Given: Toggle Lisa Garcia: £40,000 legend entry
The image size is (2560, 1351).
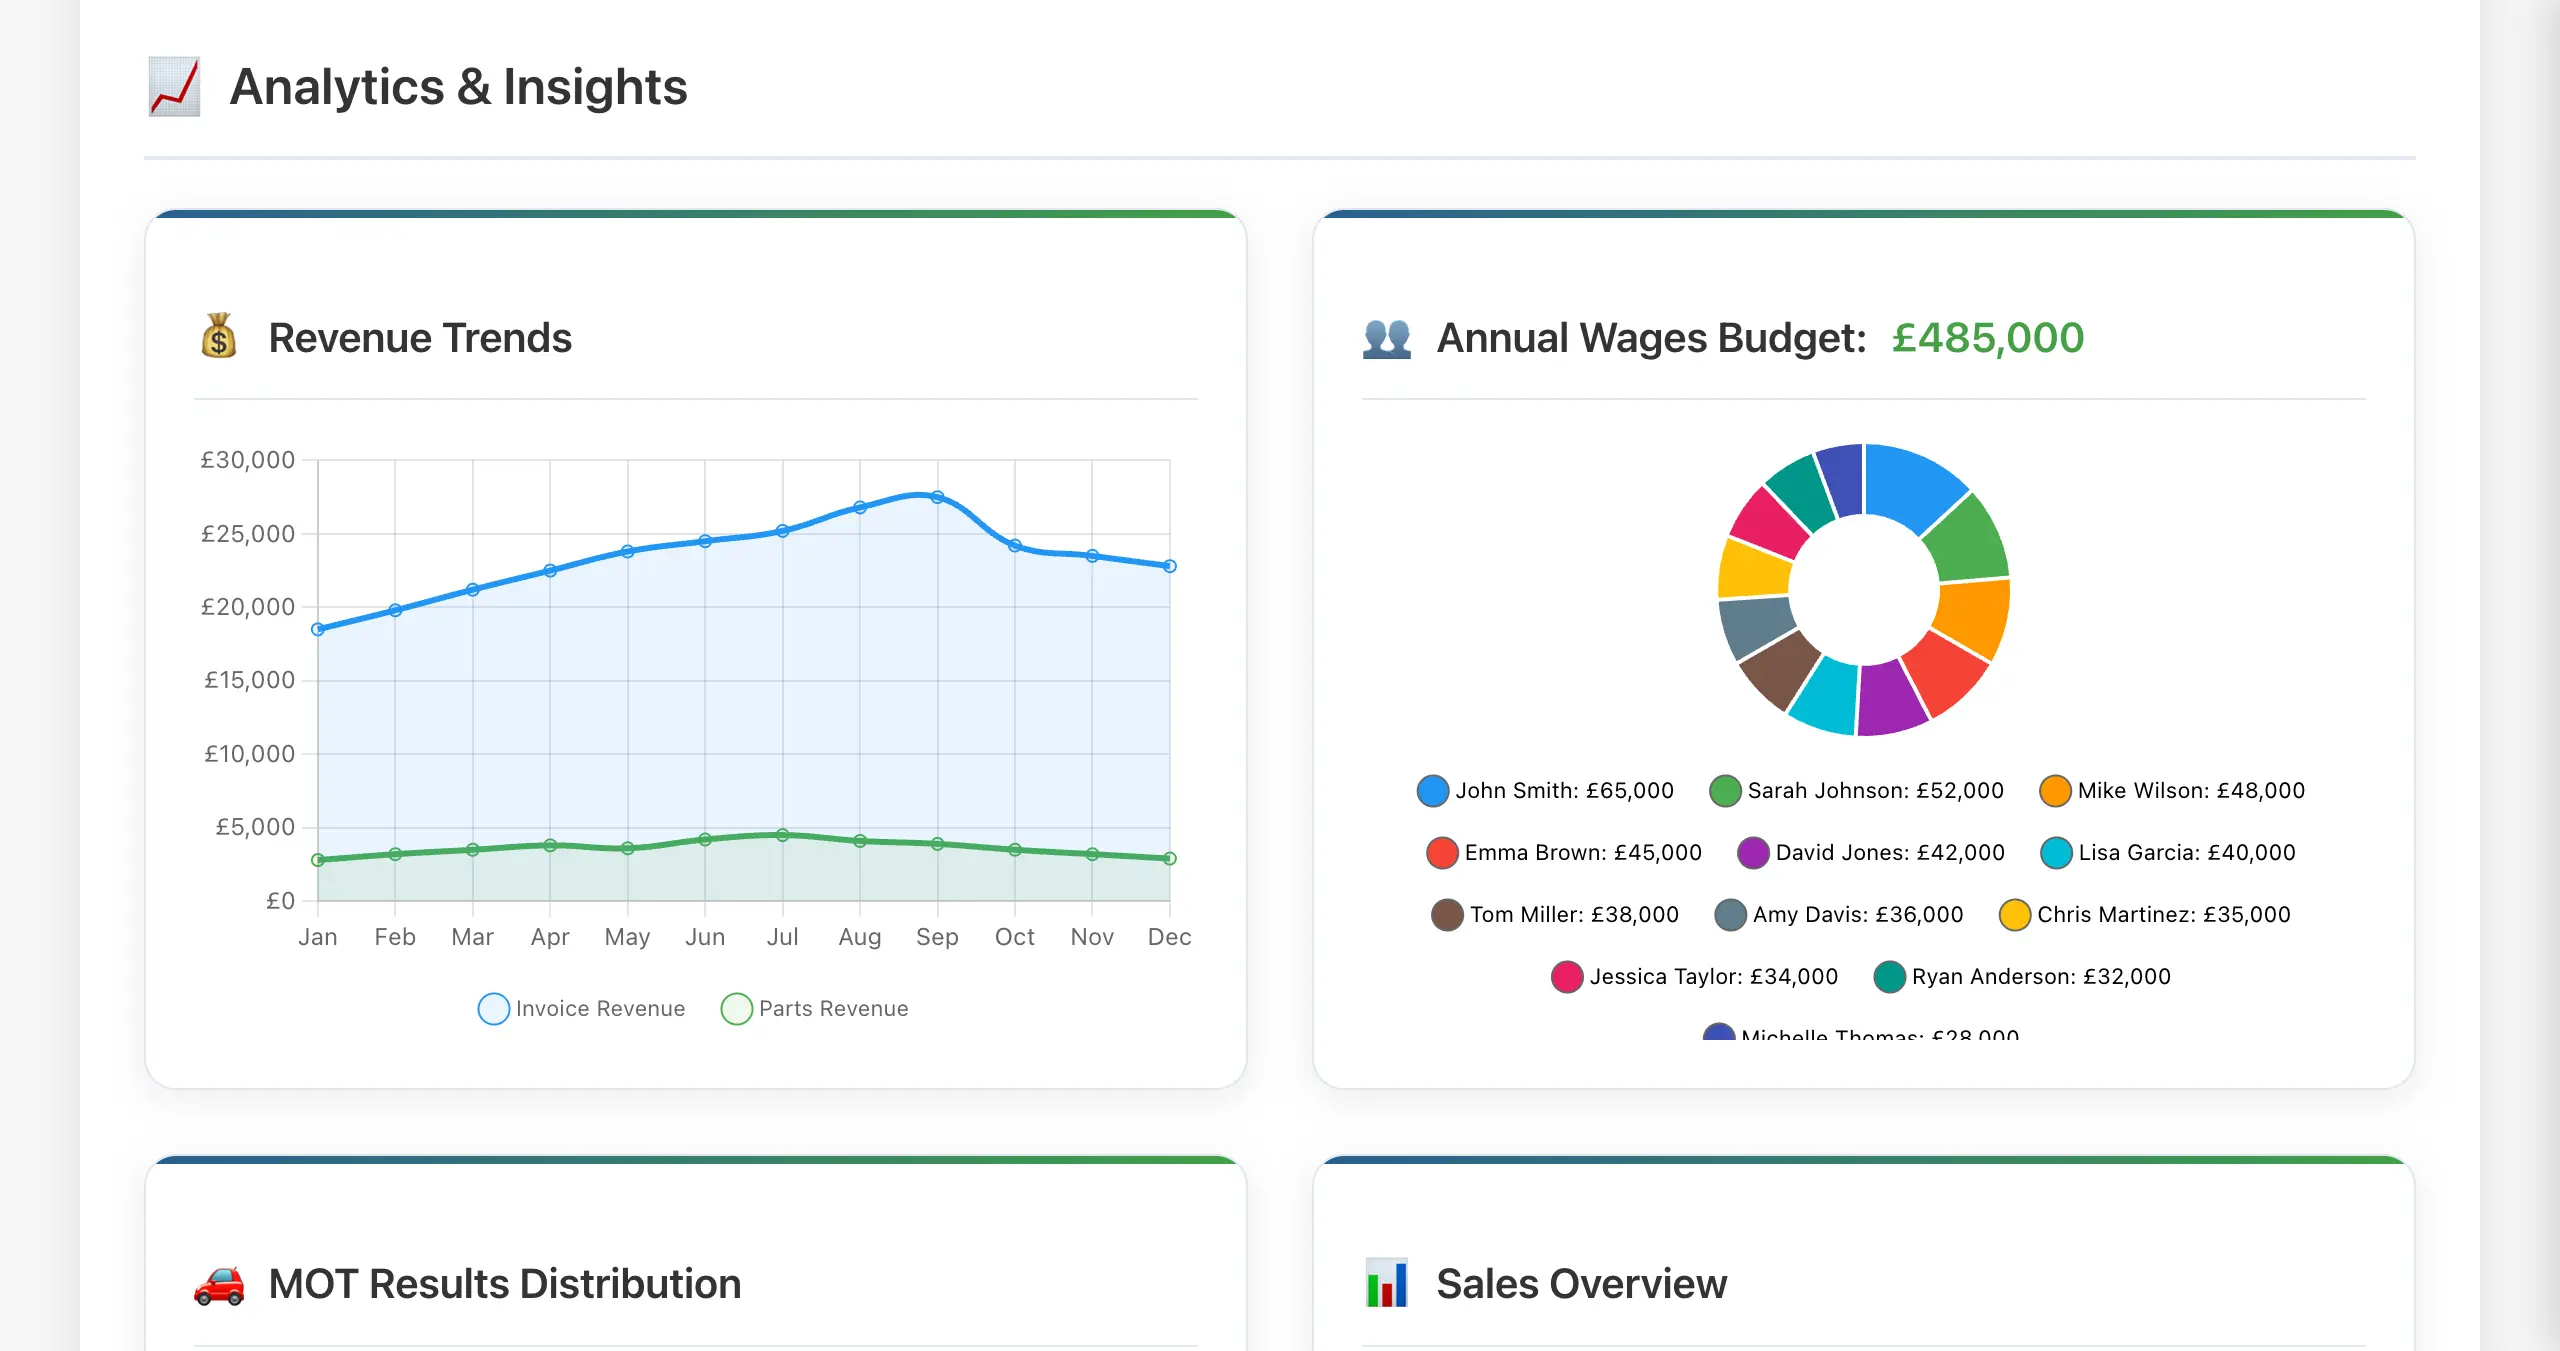Looking at the screenshot, I should tap(2167, 852).
